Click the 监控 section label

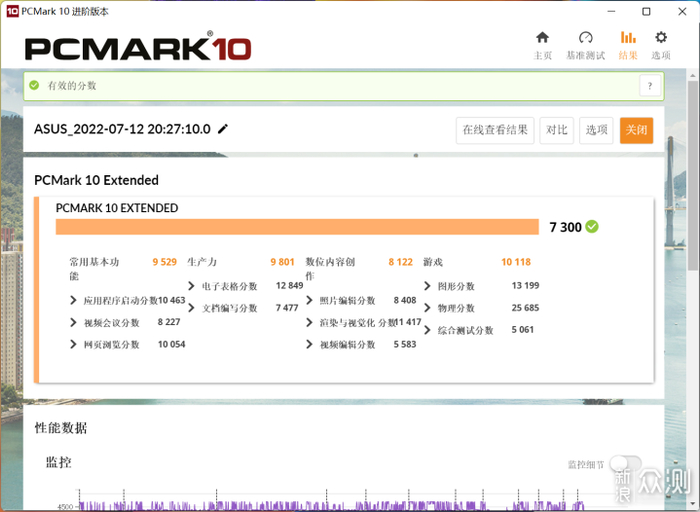[58, 462]
